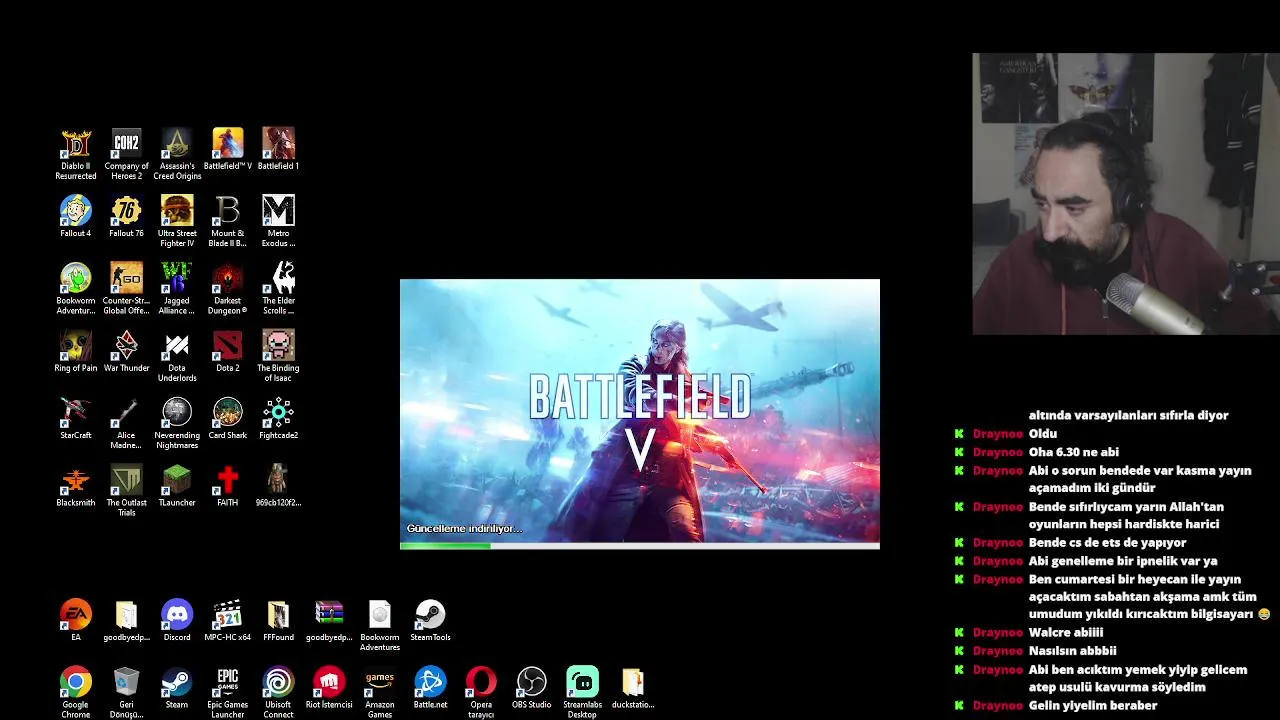Launch The Elder Scrolls shortcut

pos(278,288)
